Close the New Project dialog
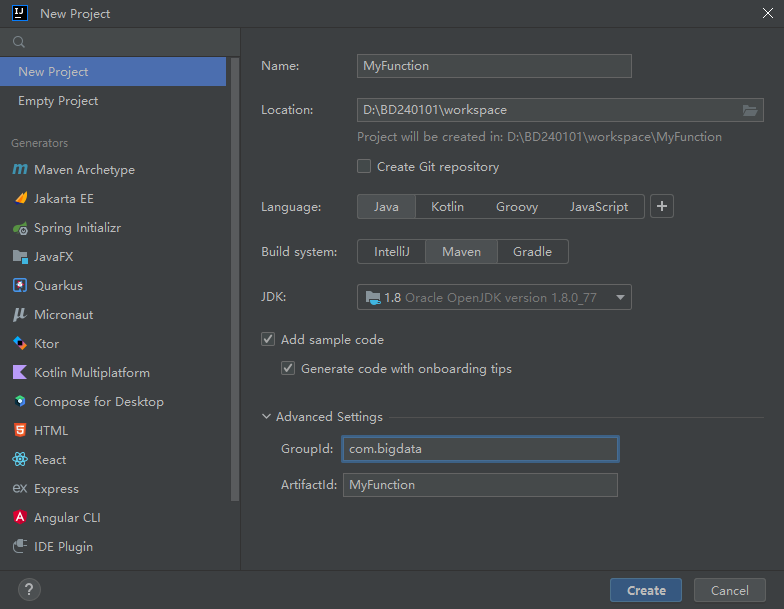 768,13
